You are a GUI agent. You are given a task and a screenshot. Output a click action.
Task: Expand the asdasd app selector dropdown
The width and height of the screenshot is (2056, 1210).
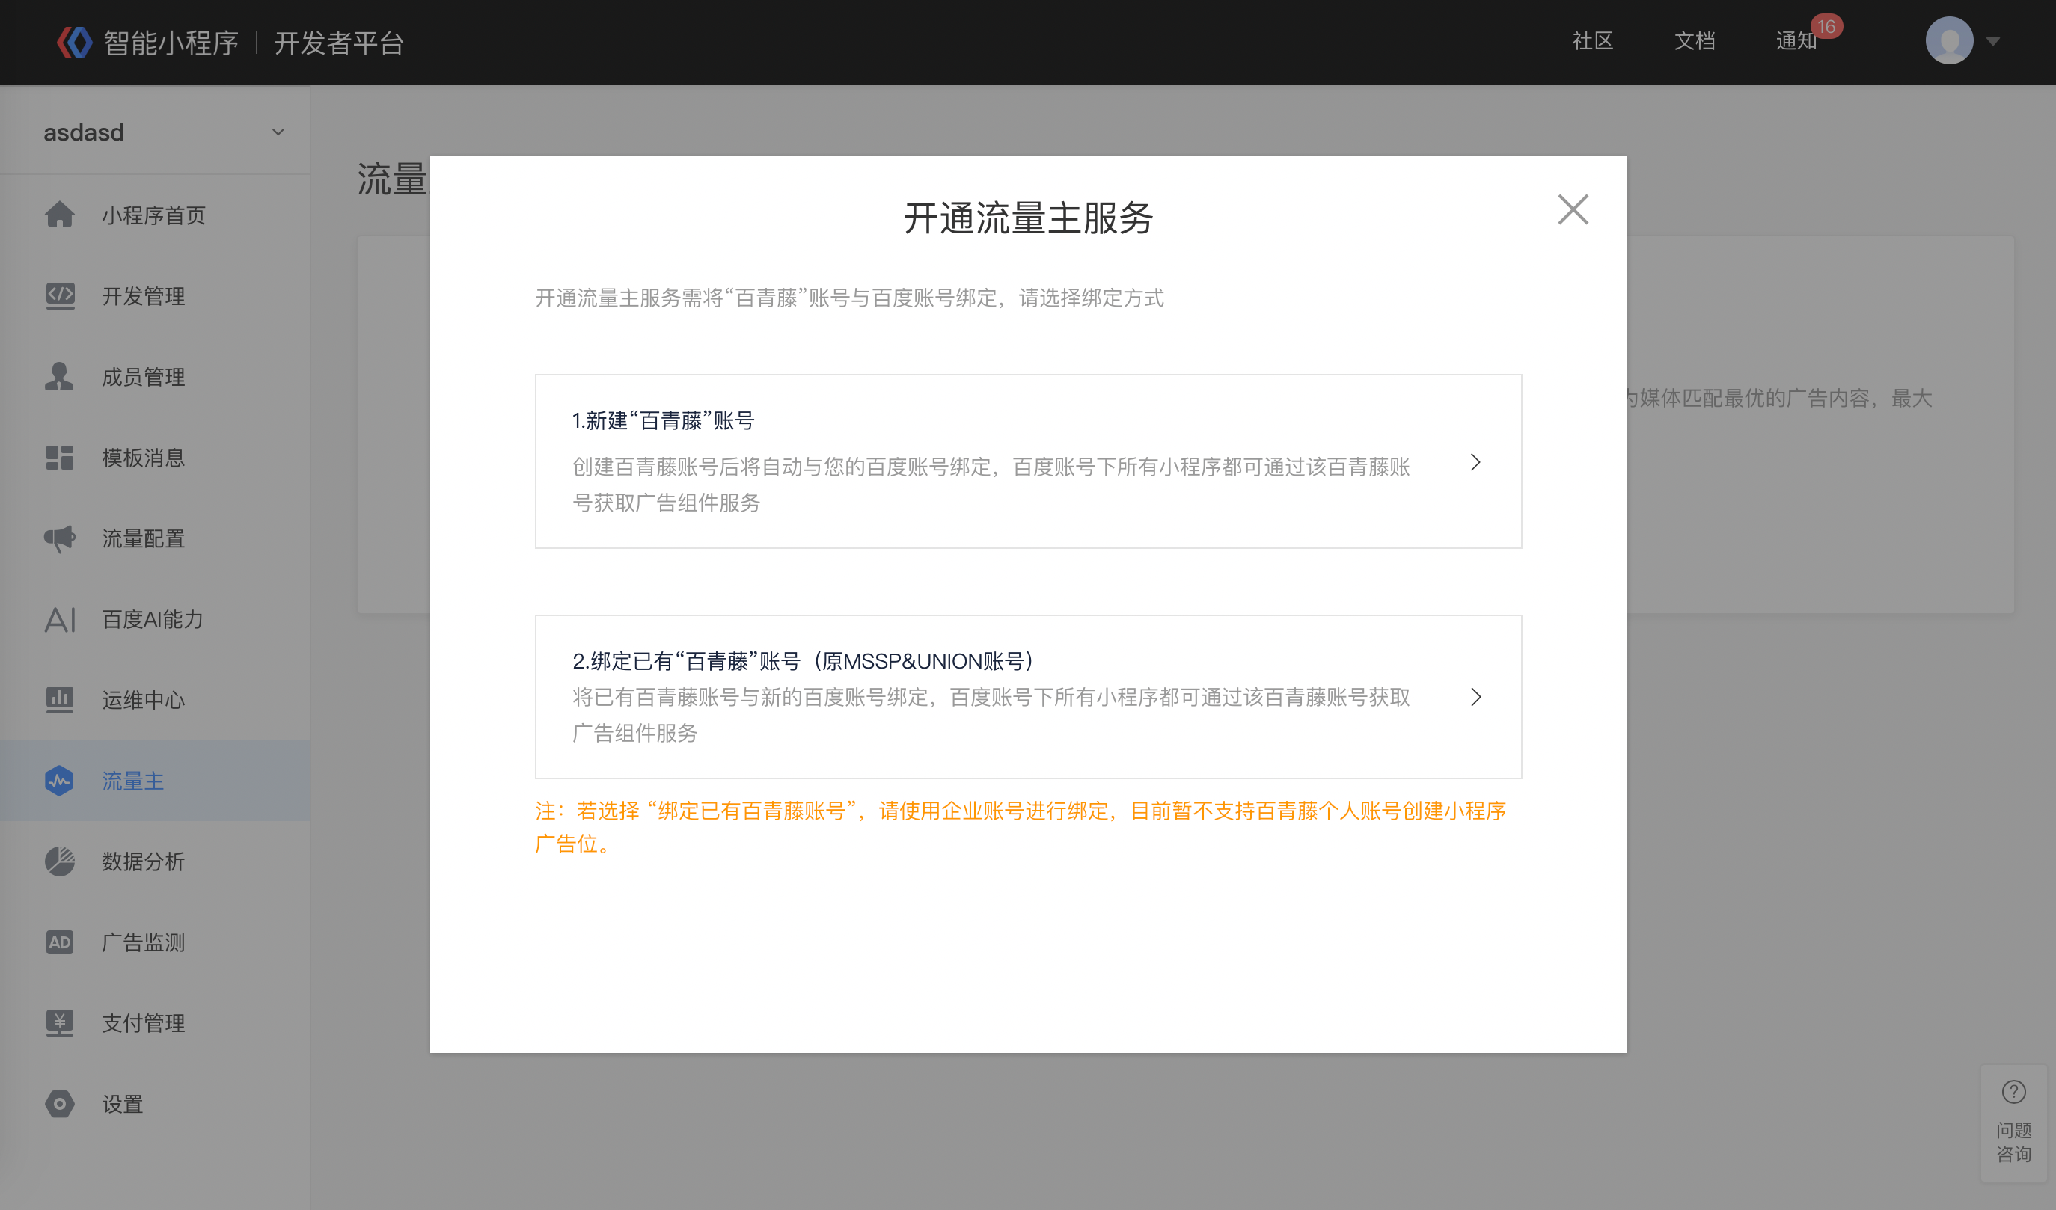[x=278, y=132]
